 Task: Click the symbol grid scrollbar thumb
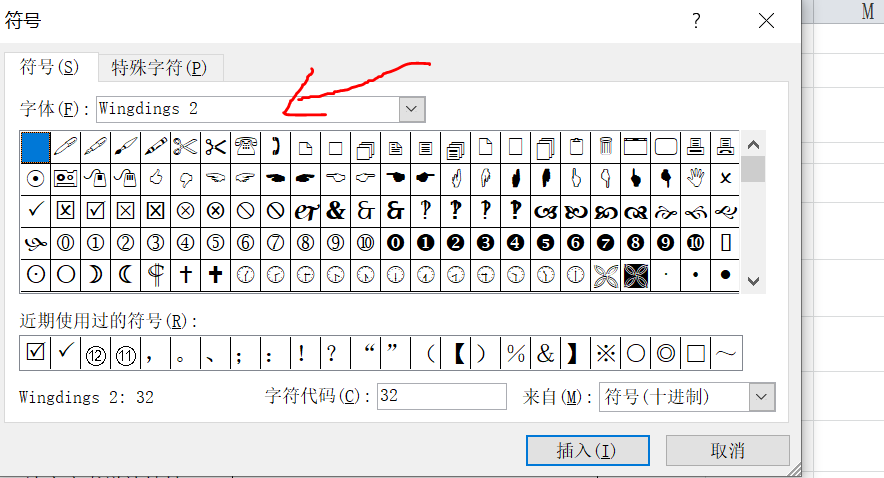(753, 170)
